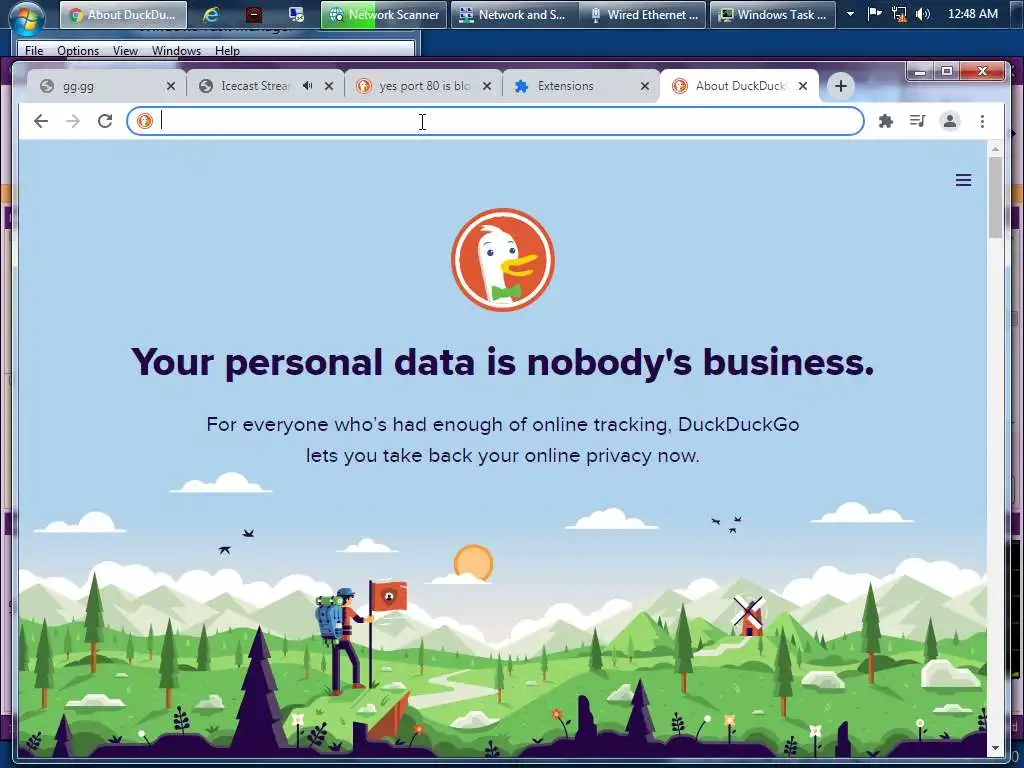Close the 'yes port 80 is blo' tab
Viewport: 1024px width, 768px height.
[487, 86]
